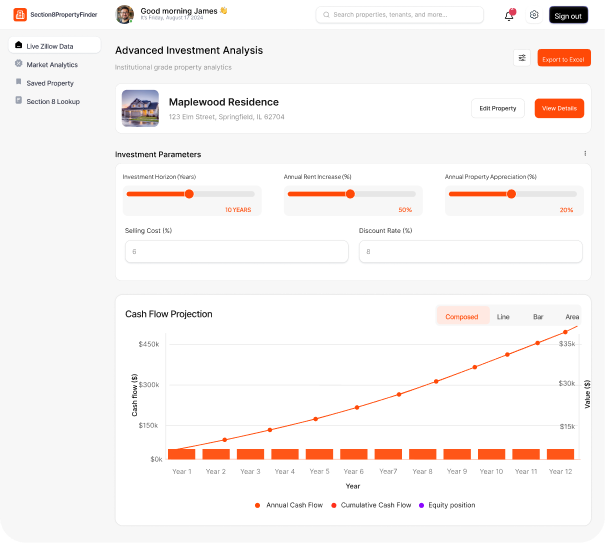This screenshot has height=543, width=605.
Task: Open Section 8 Lookup page
Action: pos(55,101)
